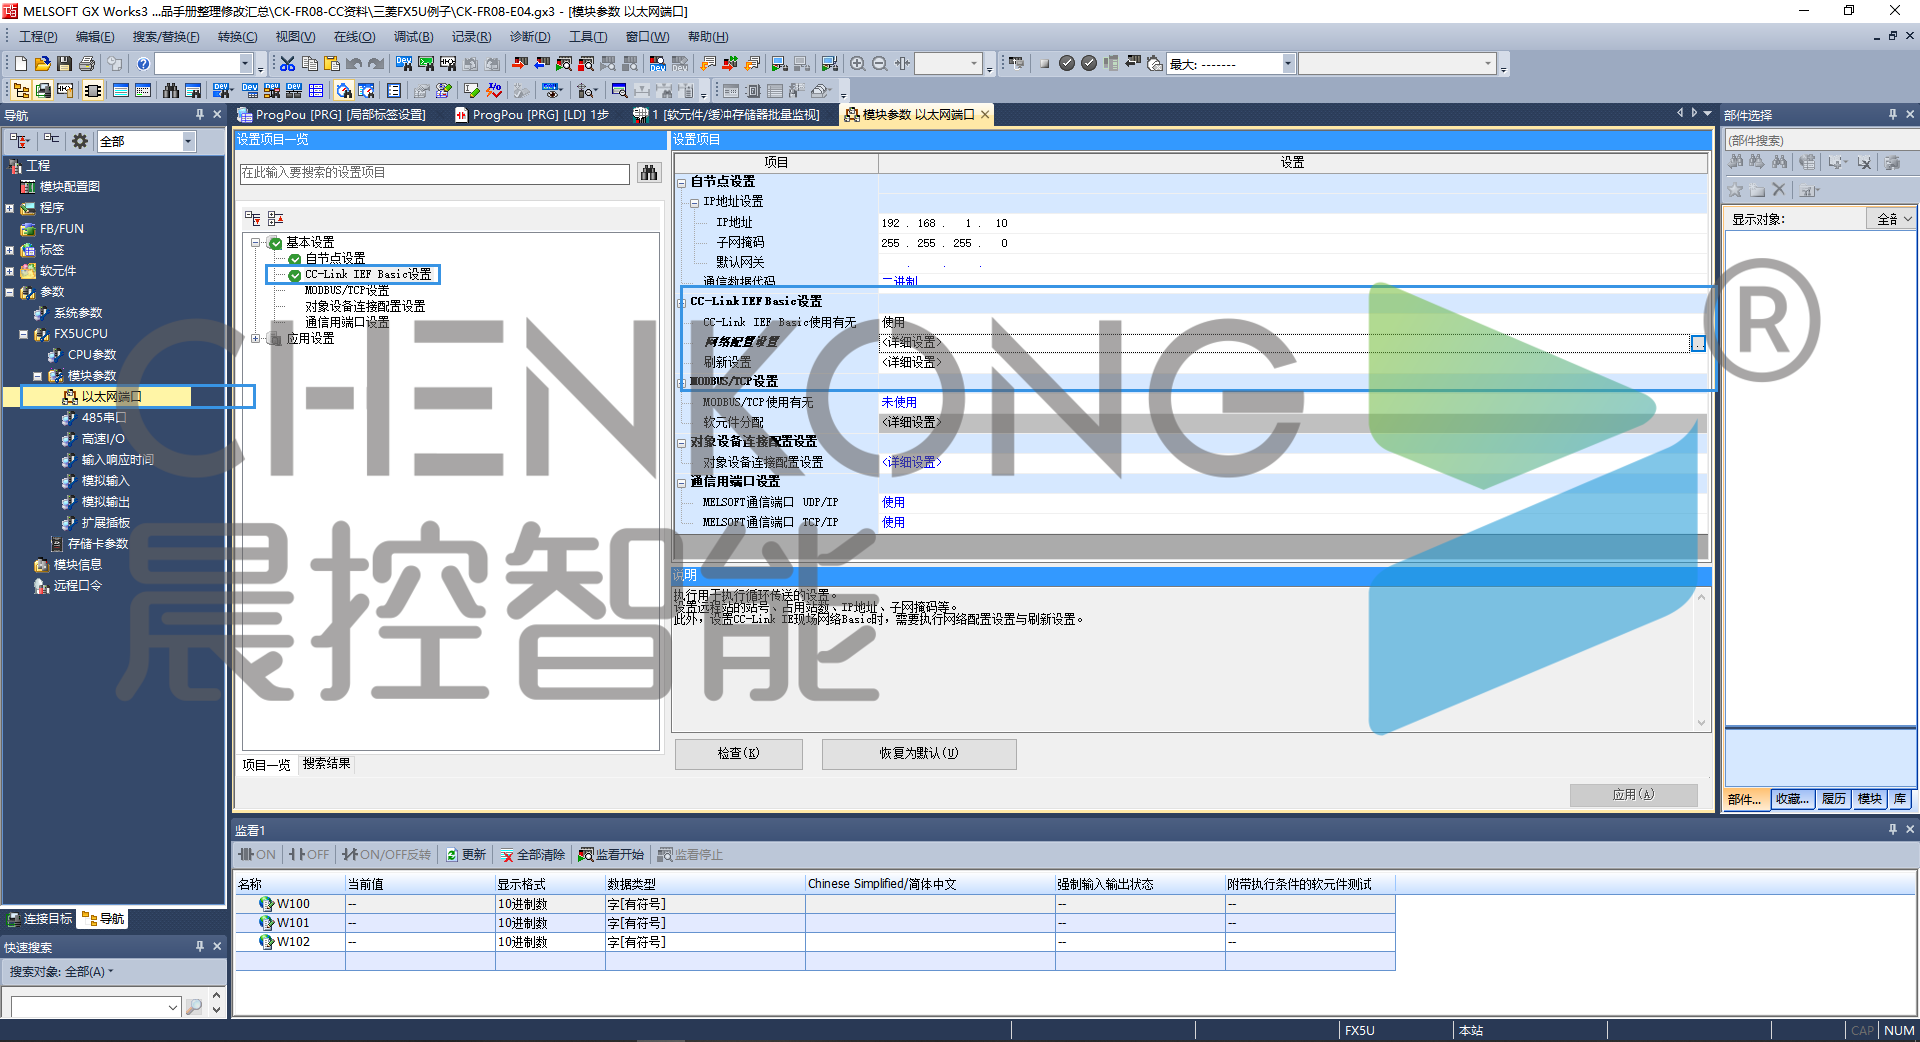Select CC-Link IEF Basic设置 in settings tree
The image size is (1920, 1042).
[368, 275]
